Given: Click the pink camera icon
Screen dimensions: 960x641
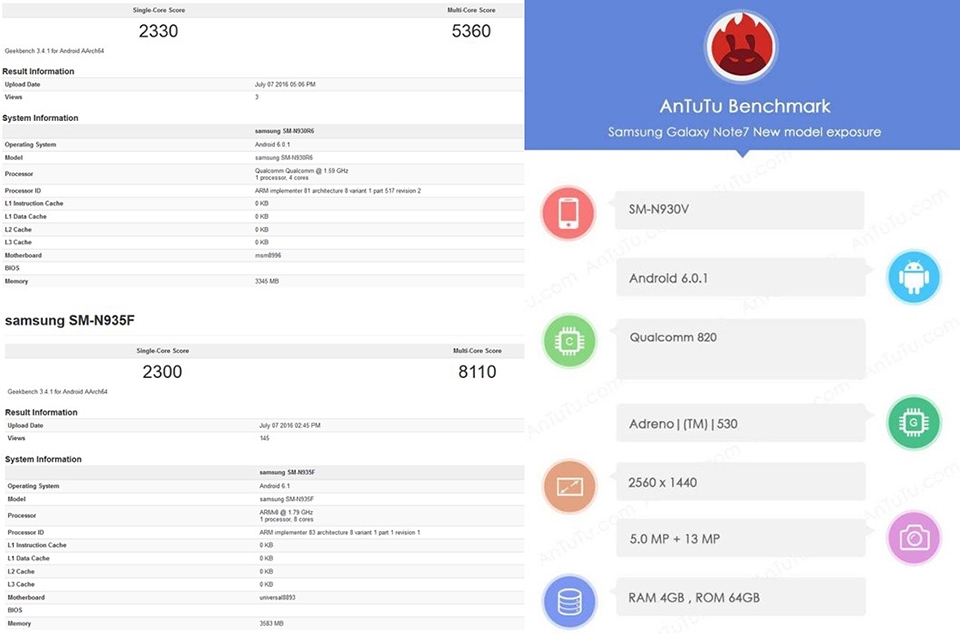Looking at the screenshot, I should tap(913, 538).
